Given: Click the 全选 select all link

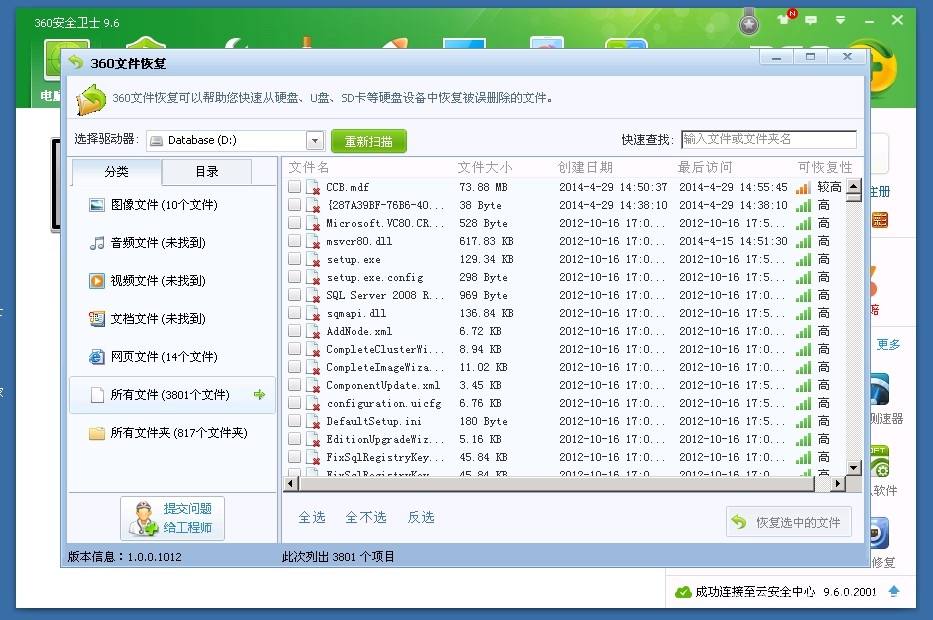Looking at the screenshot, I should point(312,517).
